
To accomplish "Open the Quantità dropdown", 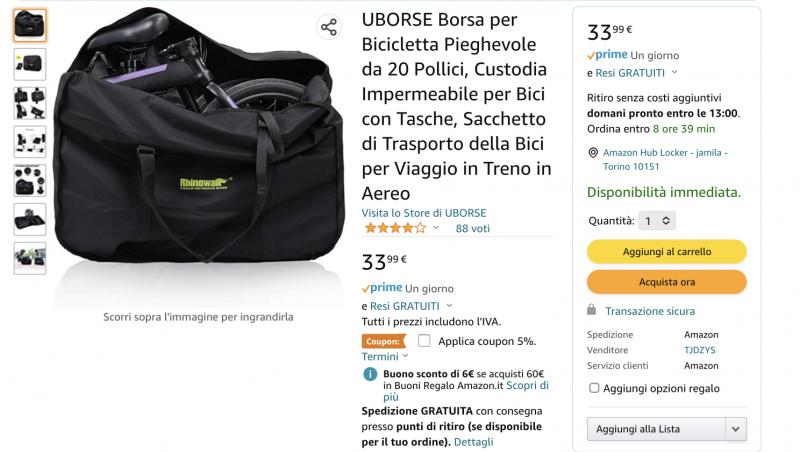I will [x=657, y=221].
